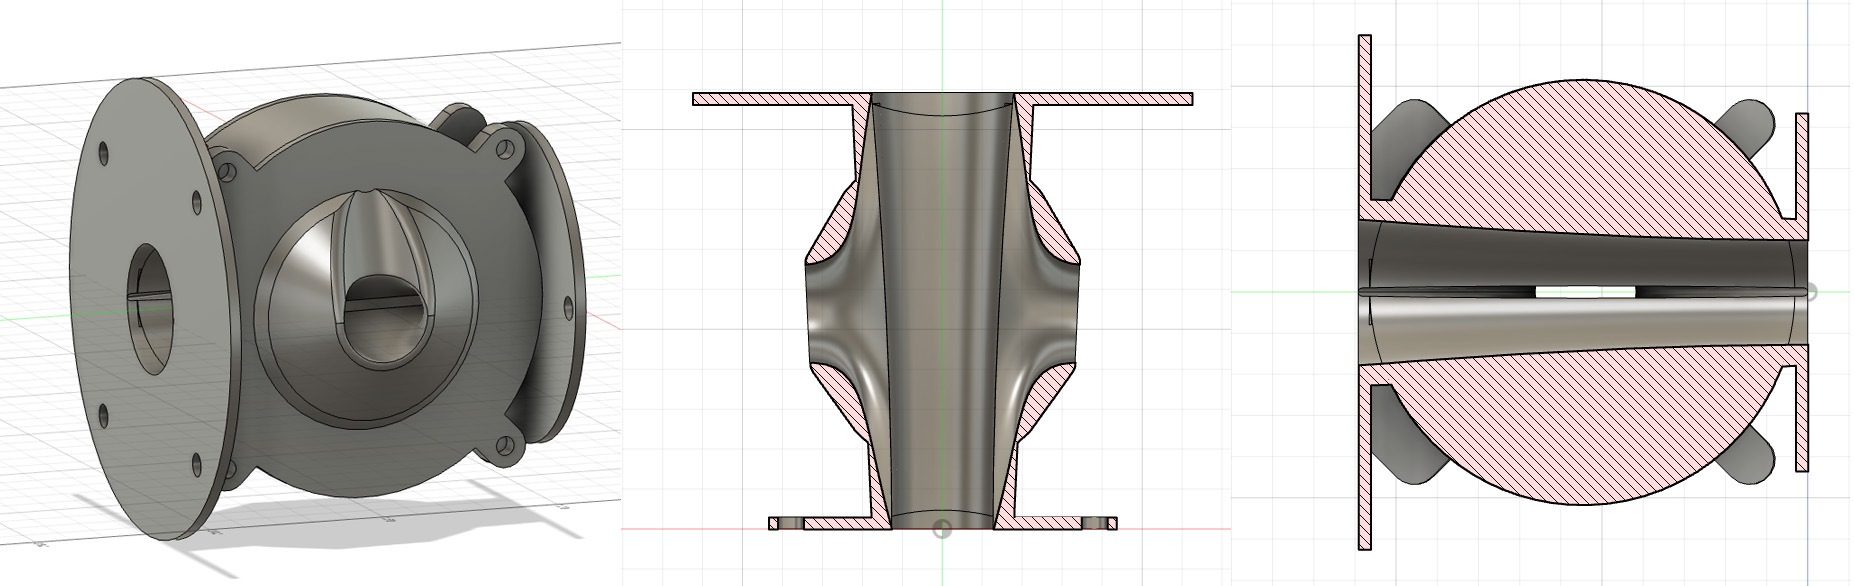Click the origin point in the middle section view
Viewport: 1854px width, 586px height.
point(941,529)
